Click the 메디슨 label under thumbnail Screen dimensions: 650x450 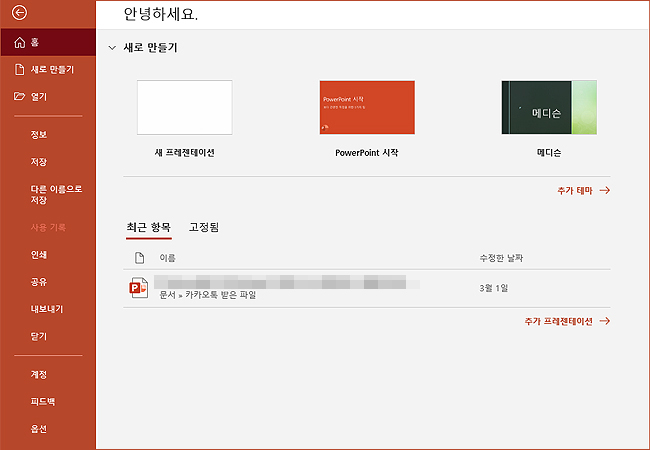coord(549,152)
